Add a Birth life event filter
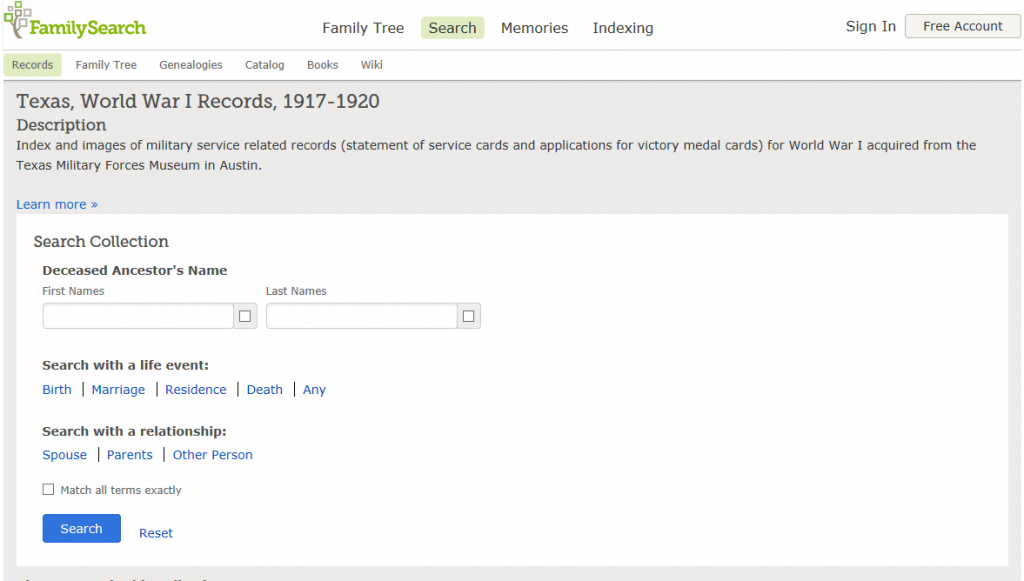The image size is (1024, 581). pos(57,390)
